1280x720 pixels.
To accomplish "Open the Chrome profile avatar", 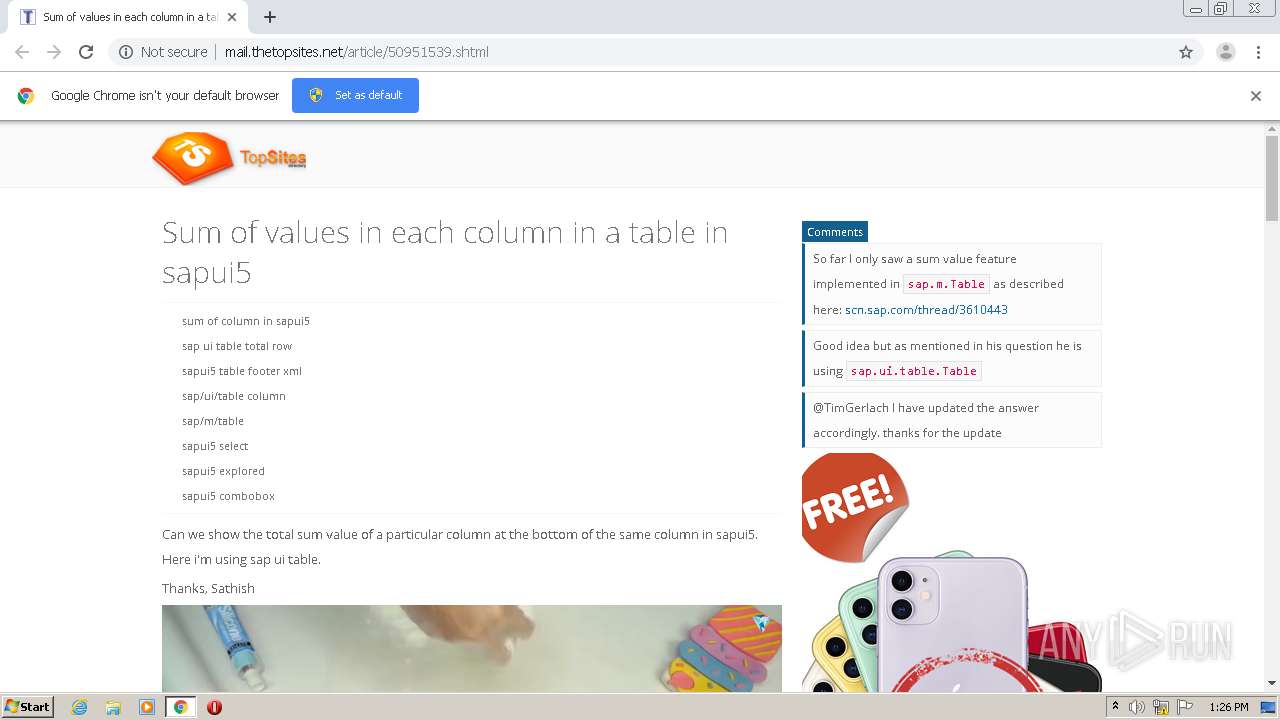I will (x=1225, y=52).
